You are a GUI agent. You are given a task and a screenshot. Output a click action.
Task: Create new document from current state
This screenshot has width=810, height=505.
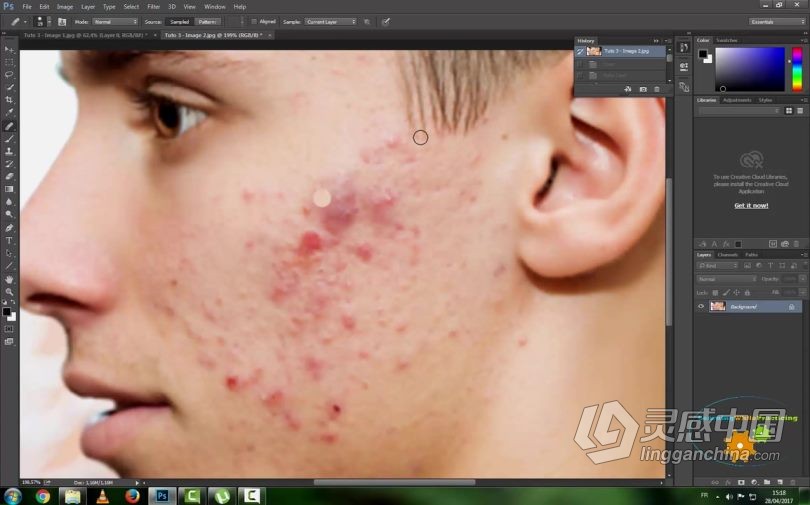(x=628, y=89)
